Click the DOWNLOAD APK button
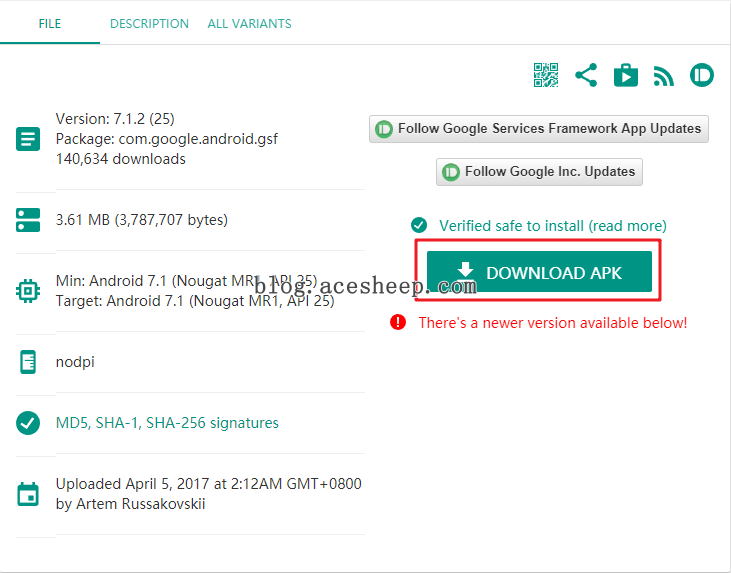The image size is (731, 573). (539, 272)
